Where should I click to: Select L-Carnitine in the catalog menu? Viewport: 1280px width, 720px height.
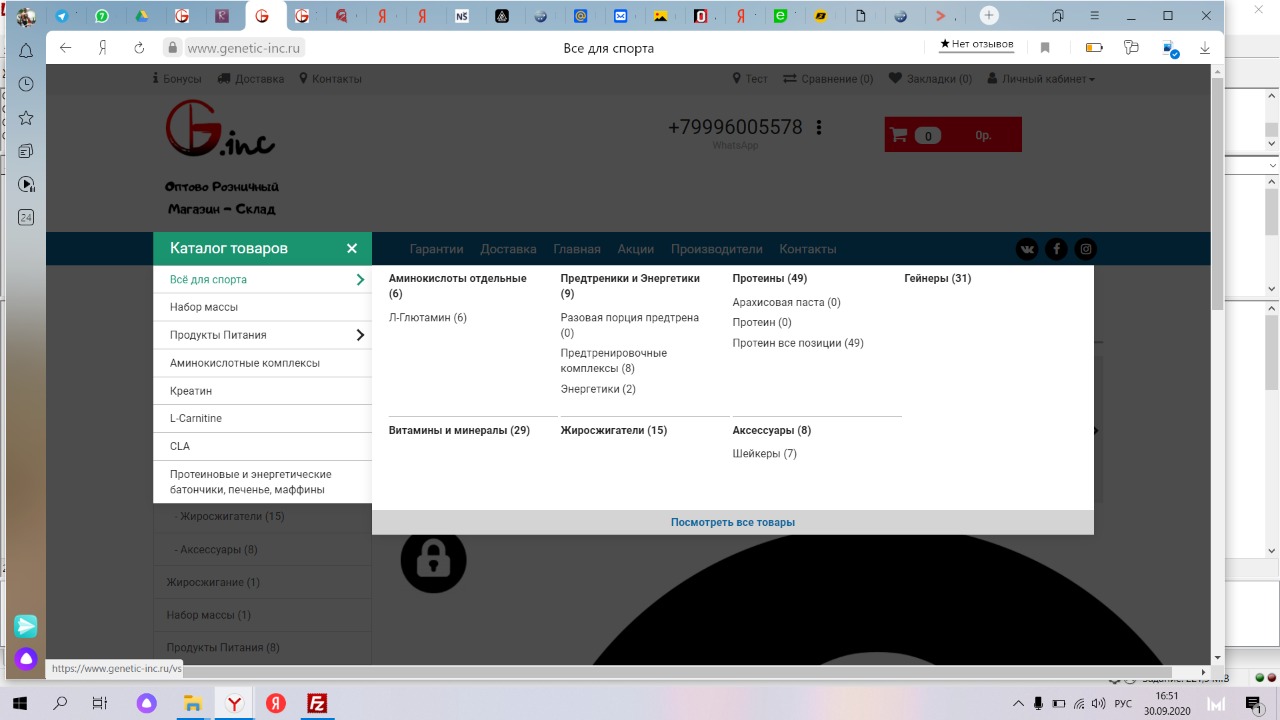click(x=262, y=419)
